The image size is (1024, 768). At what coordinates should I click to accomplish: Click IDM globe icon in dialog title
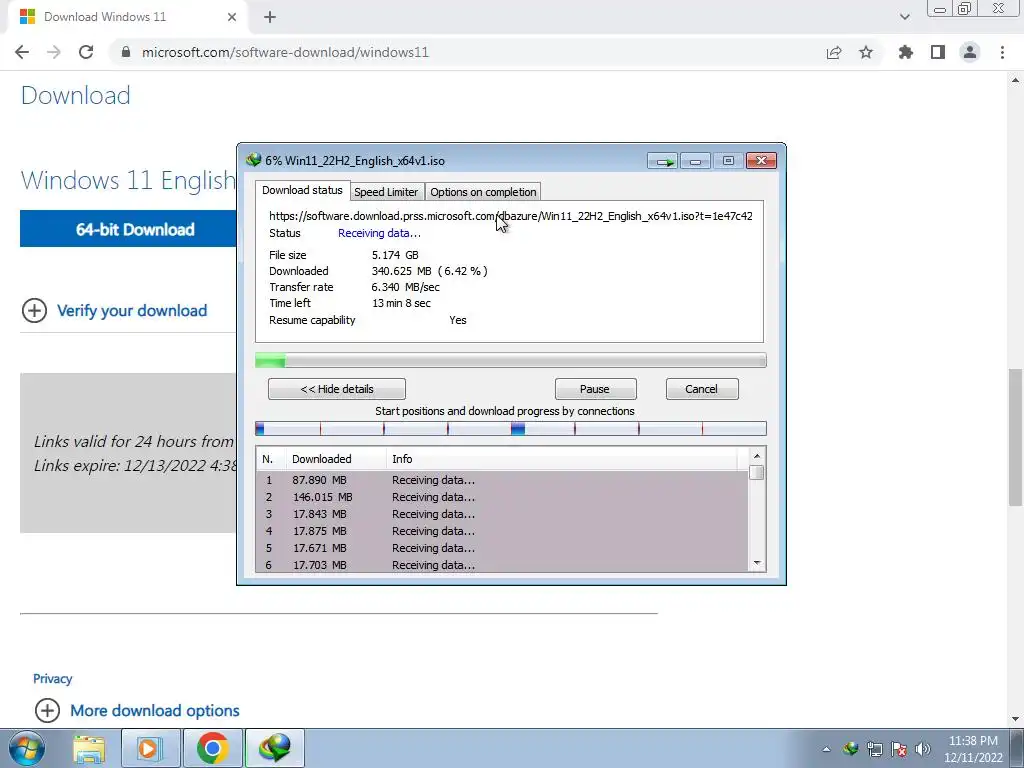253,160
